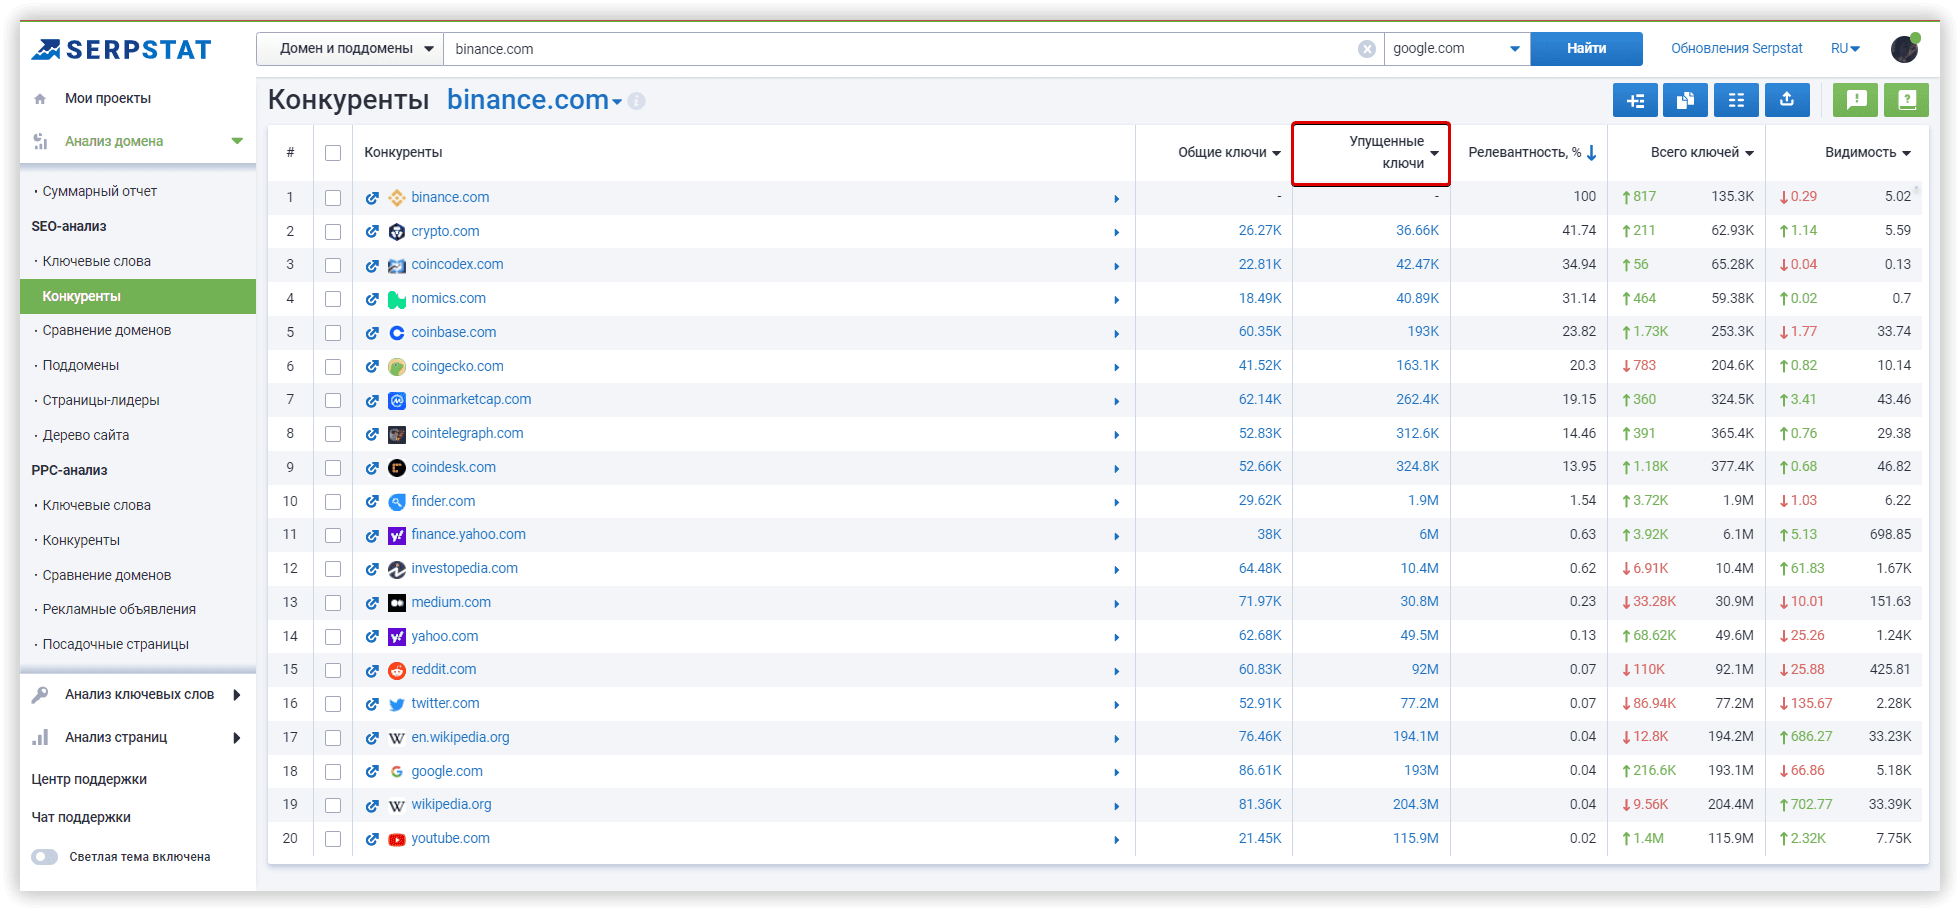Open Рекламные объявления in sidebar
This screenshot has height=911, width=1960.
119,609
